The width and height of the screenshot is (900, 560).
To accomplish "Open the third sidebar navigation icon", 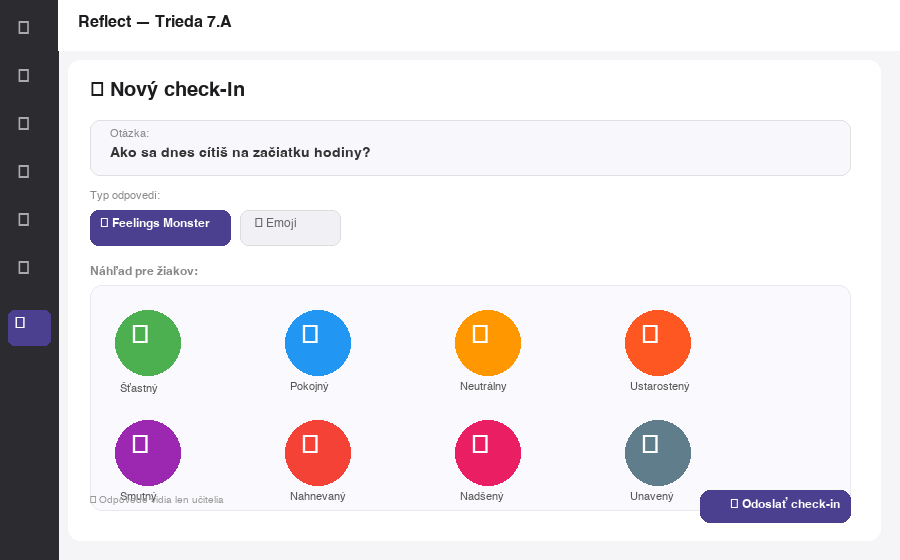I will point(24,123).
